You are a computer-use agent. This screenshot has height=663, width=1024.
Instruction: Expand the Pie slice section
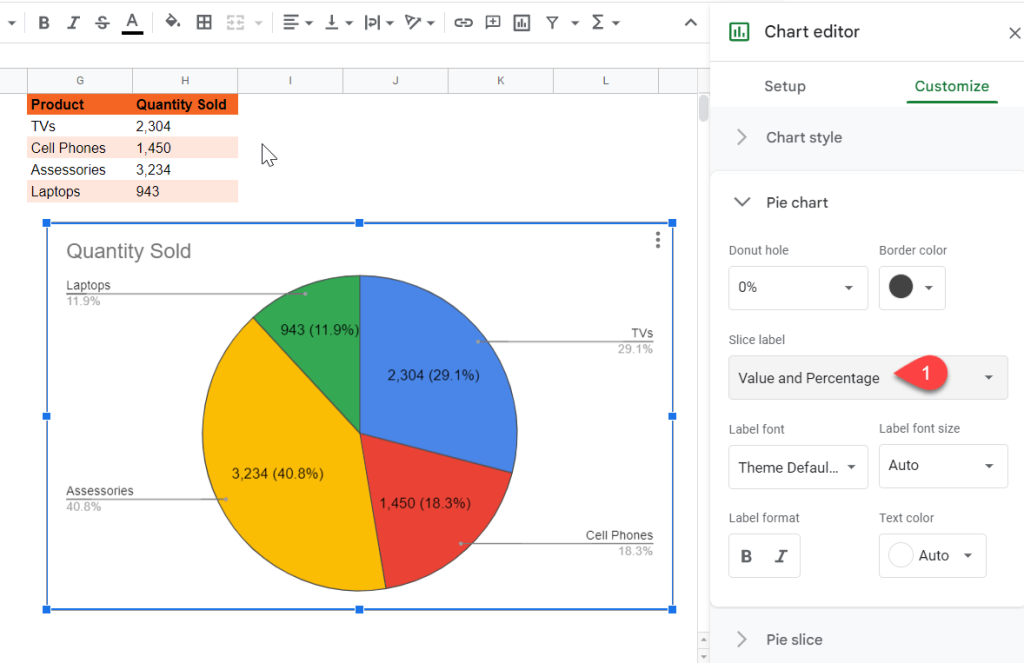coord(741,639)
